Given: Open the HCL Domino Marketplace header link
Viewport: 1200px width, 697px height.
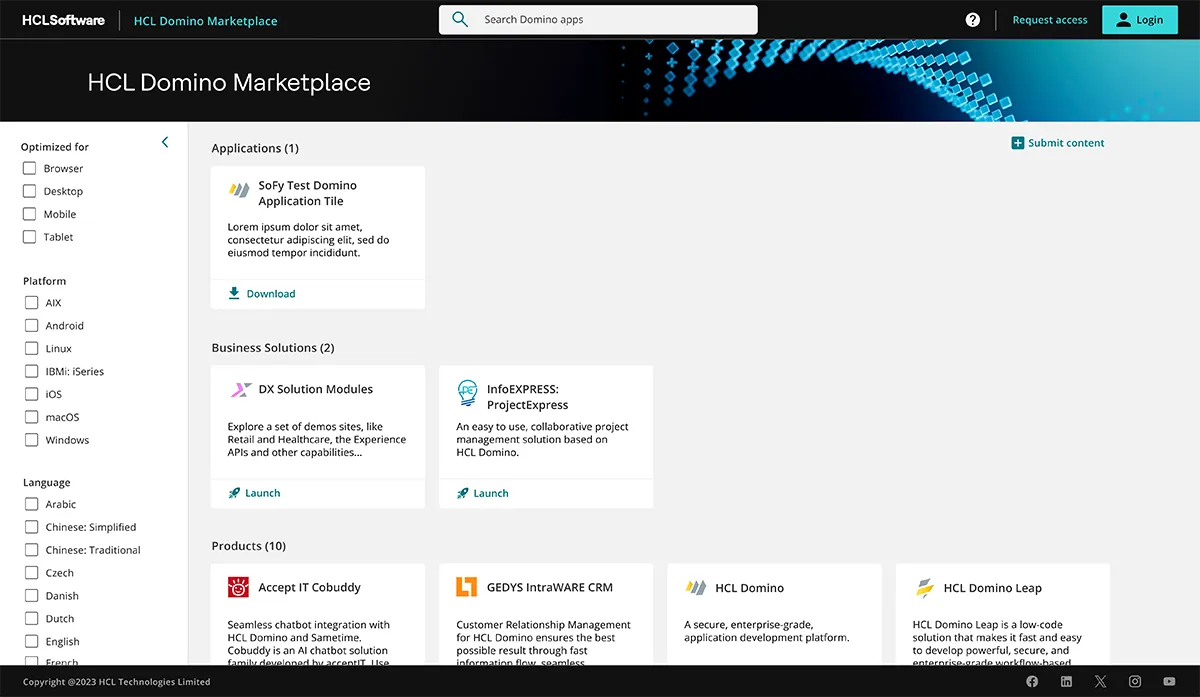Looking at the screenshot, I should [x=205, y=20].
